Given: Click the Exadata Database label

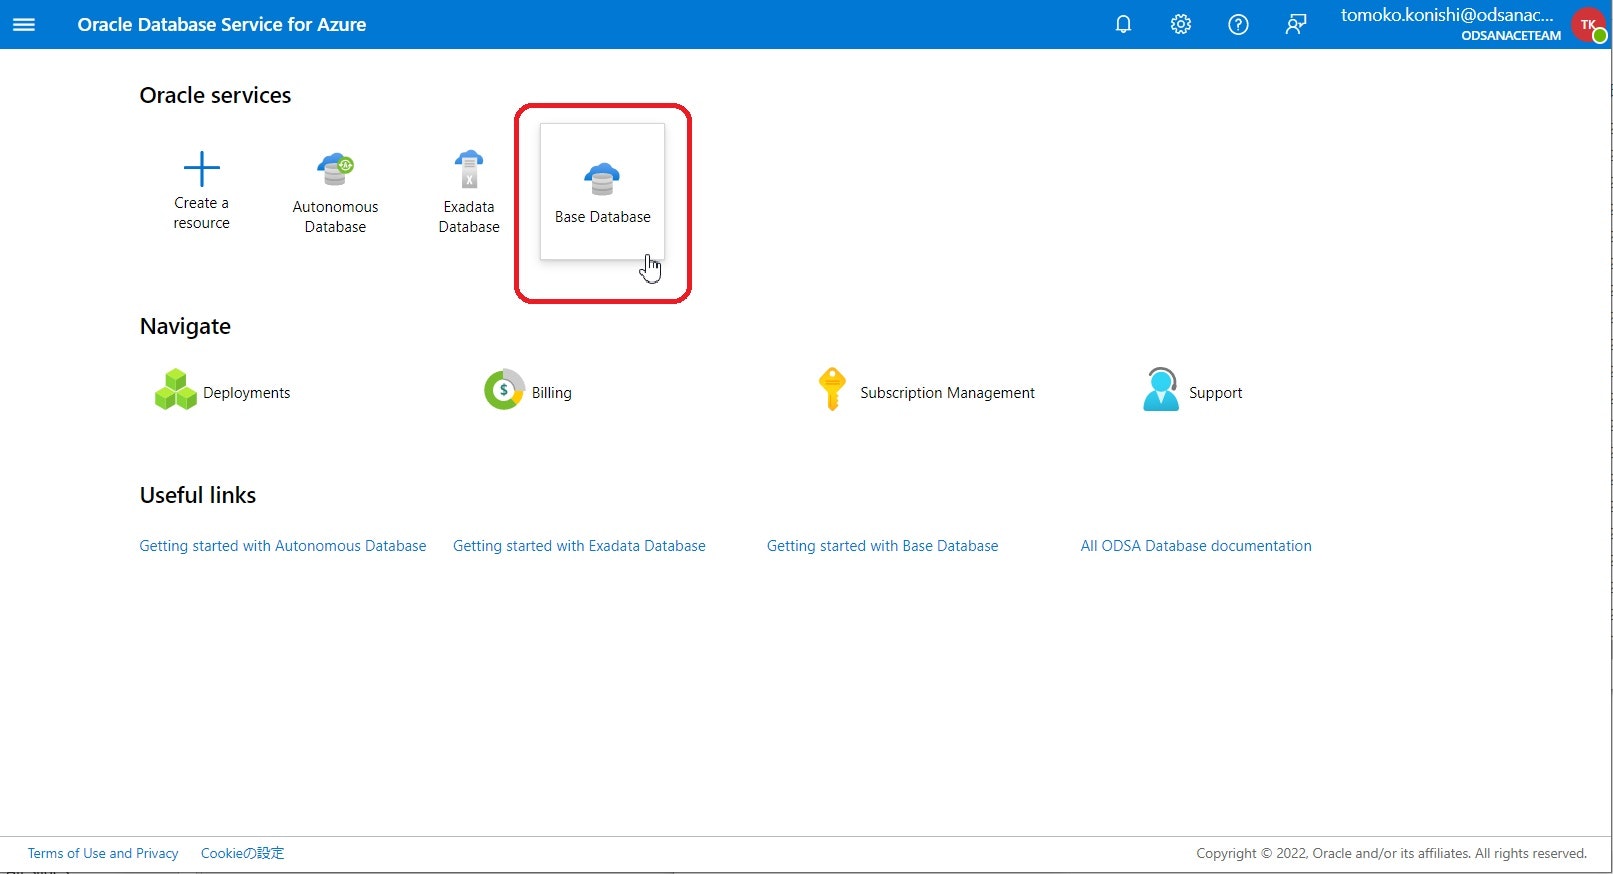Looking at the screenshot, I should (469, 217).
